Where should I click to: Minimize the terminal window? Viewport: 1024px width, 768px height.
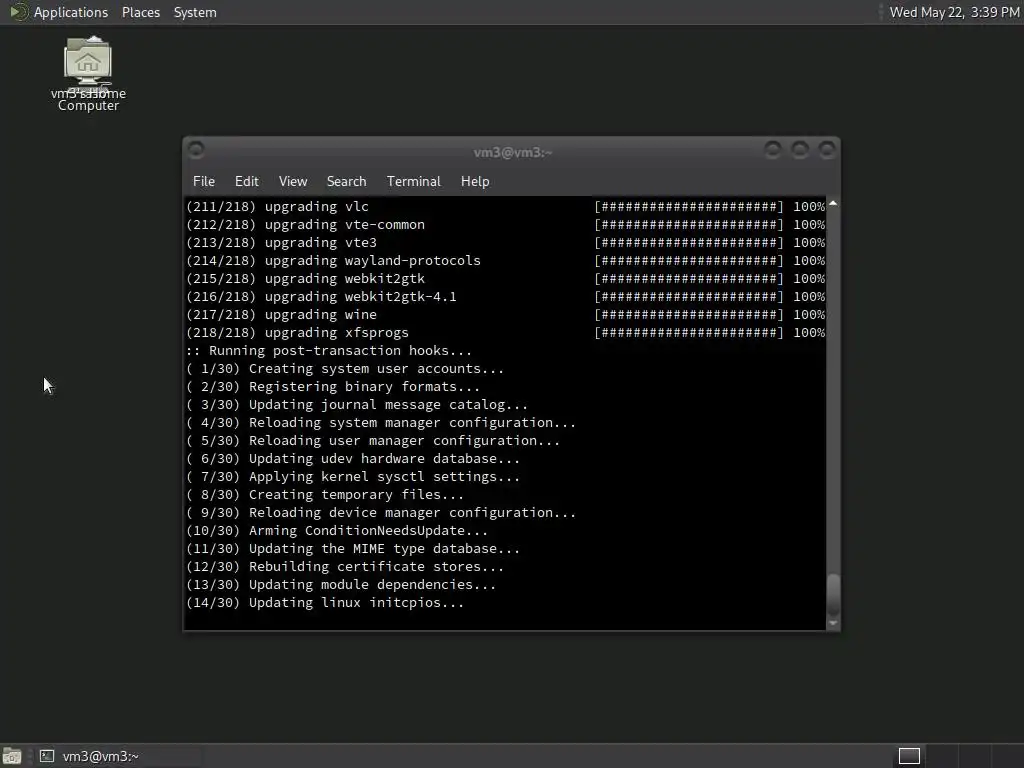[773, 150]
